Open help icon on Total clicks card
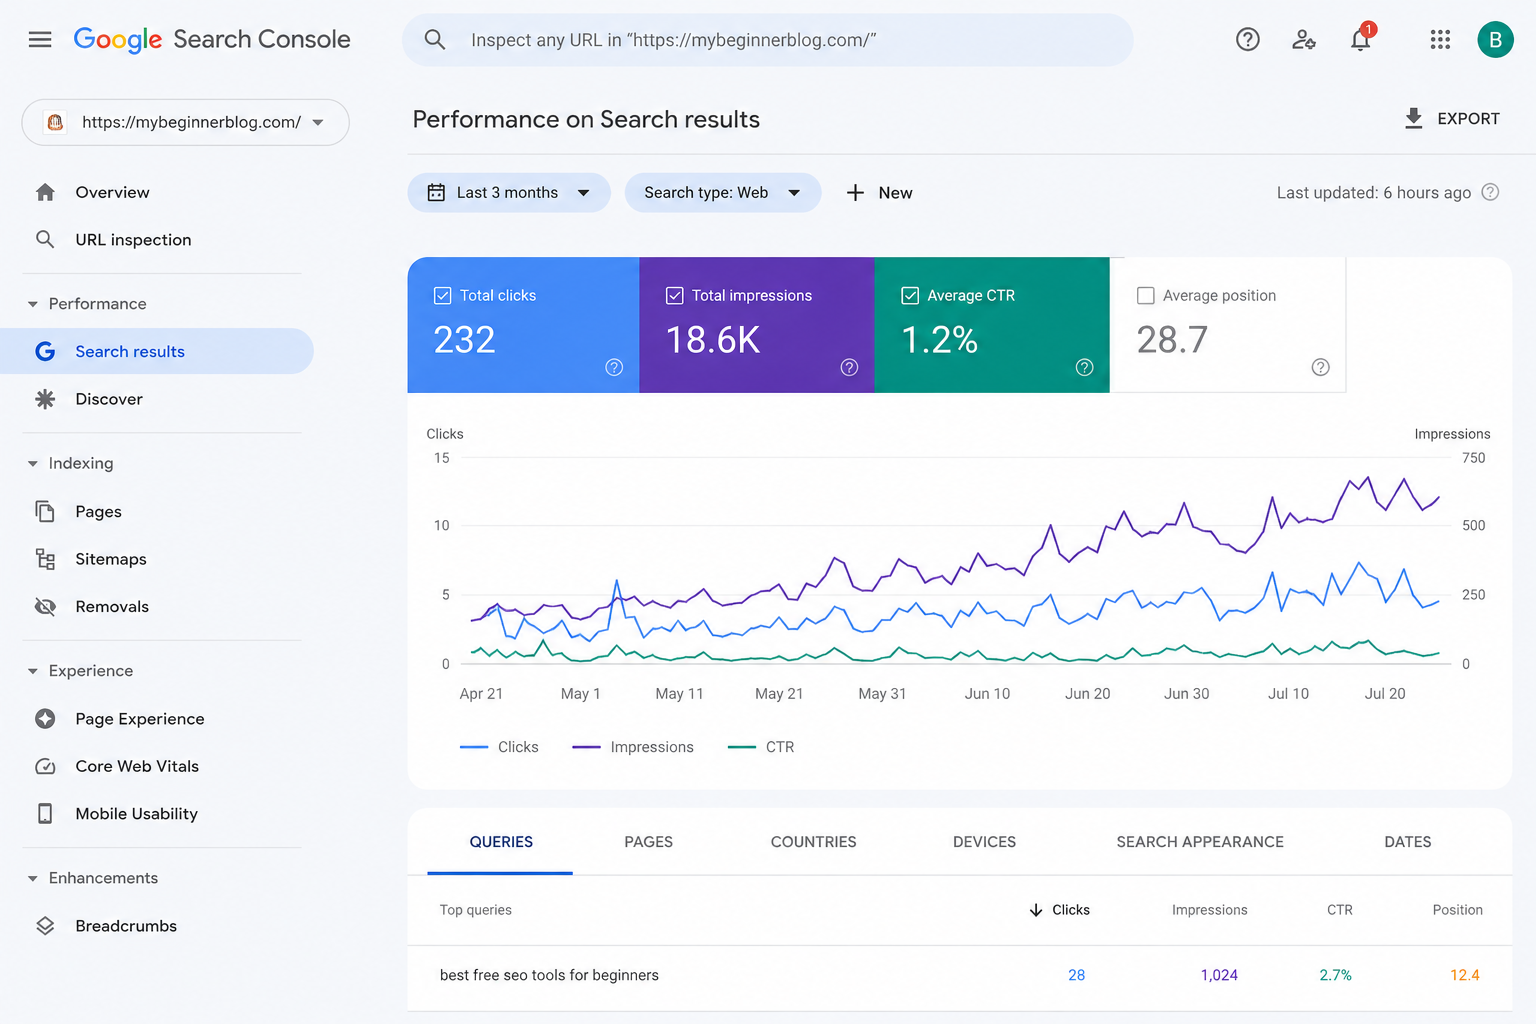The height and width of the screenshot is (1024, 1536). point(614,367)
